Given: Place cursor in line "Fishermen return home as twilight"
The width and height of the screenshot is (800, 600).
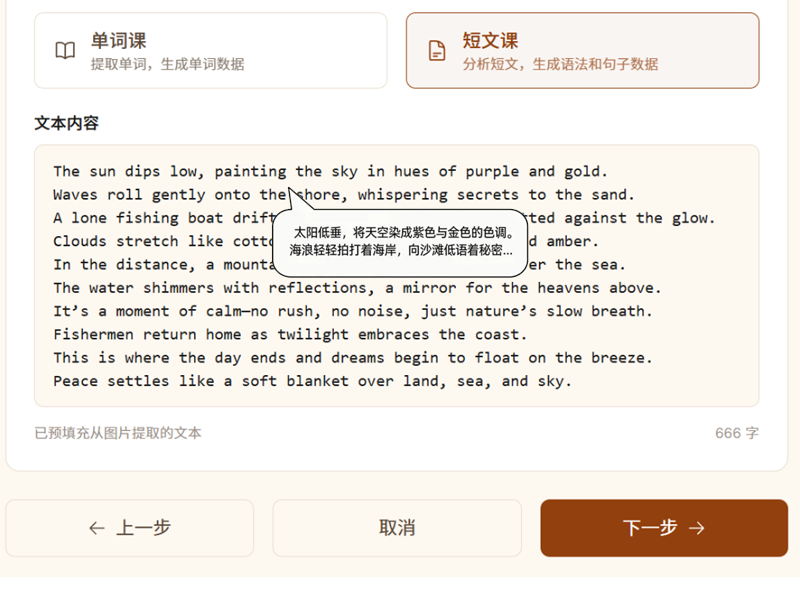Looking at the screenshot, I should click(290, 334).
